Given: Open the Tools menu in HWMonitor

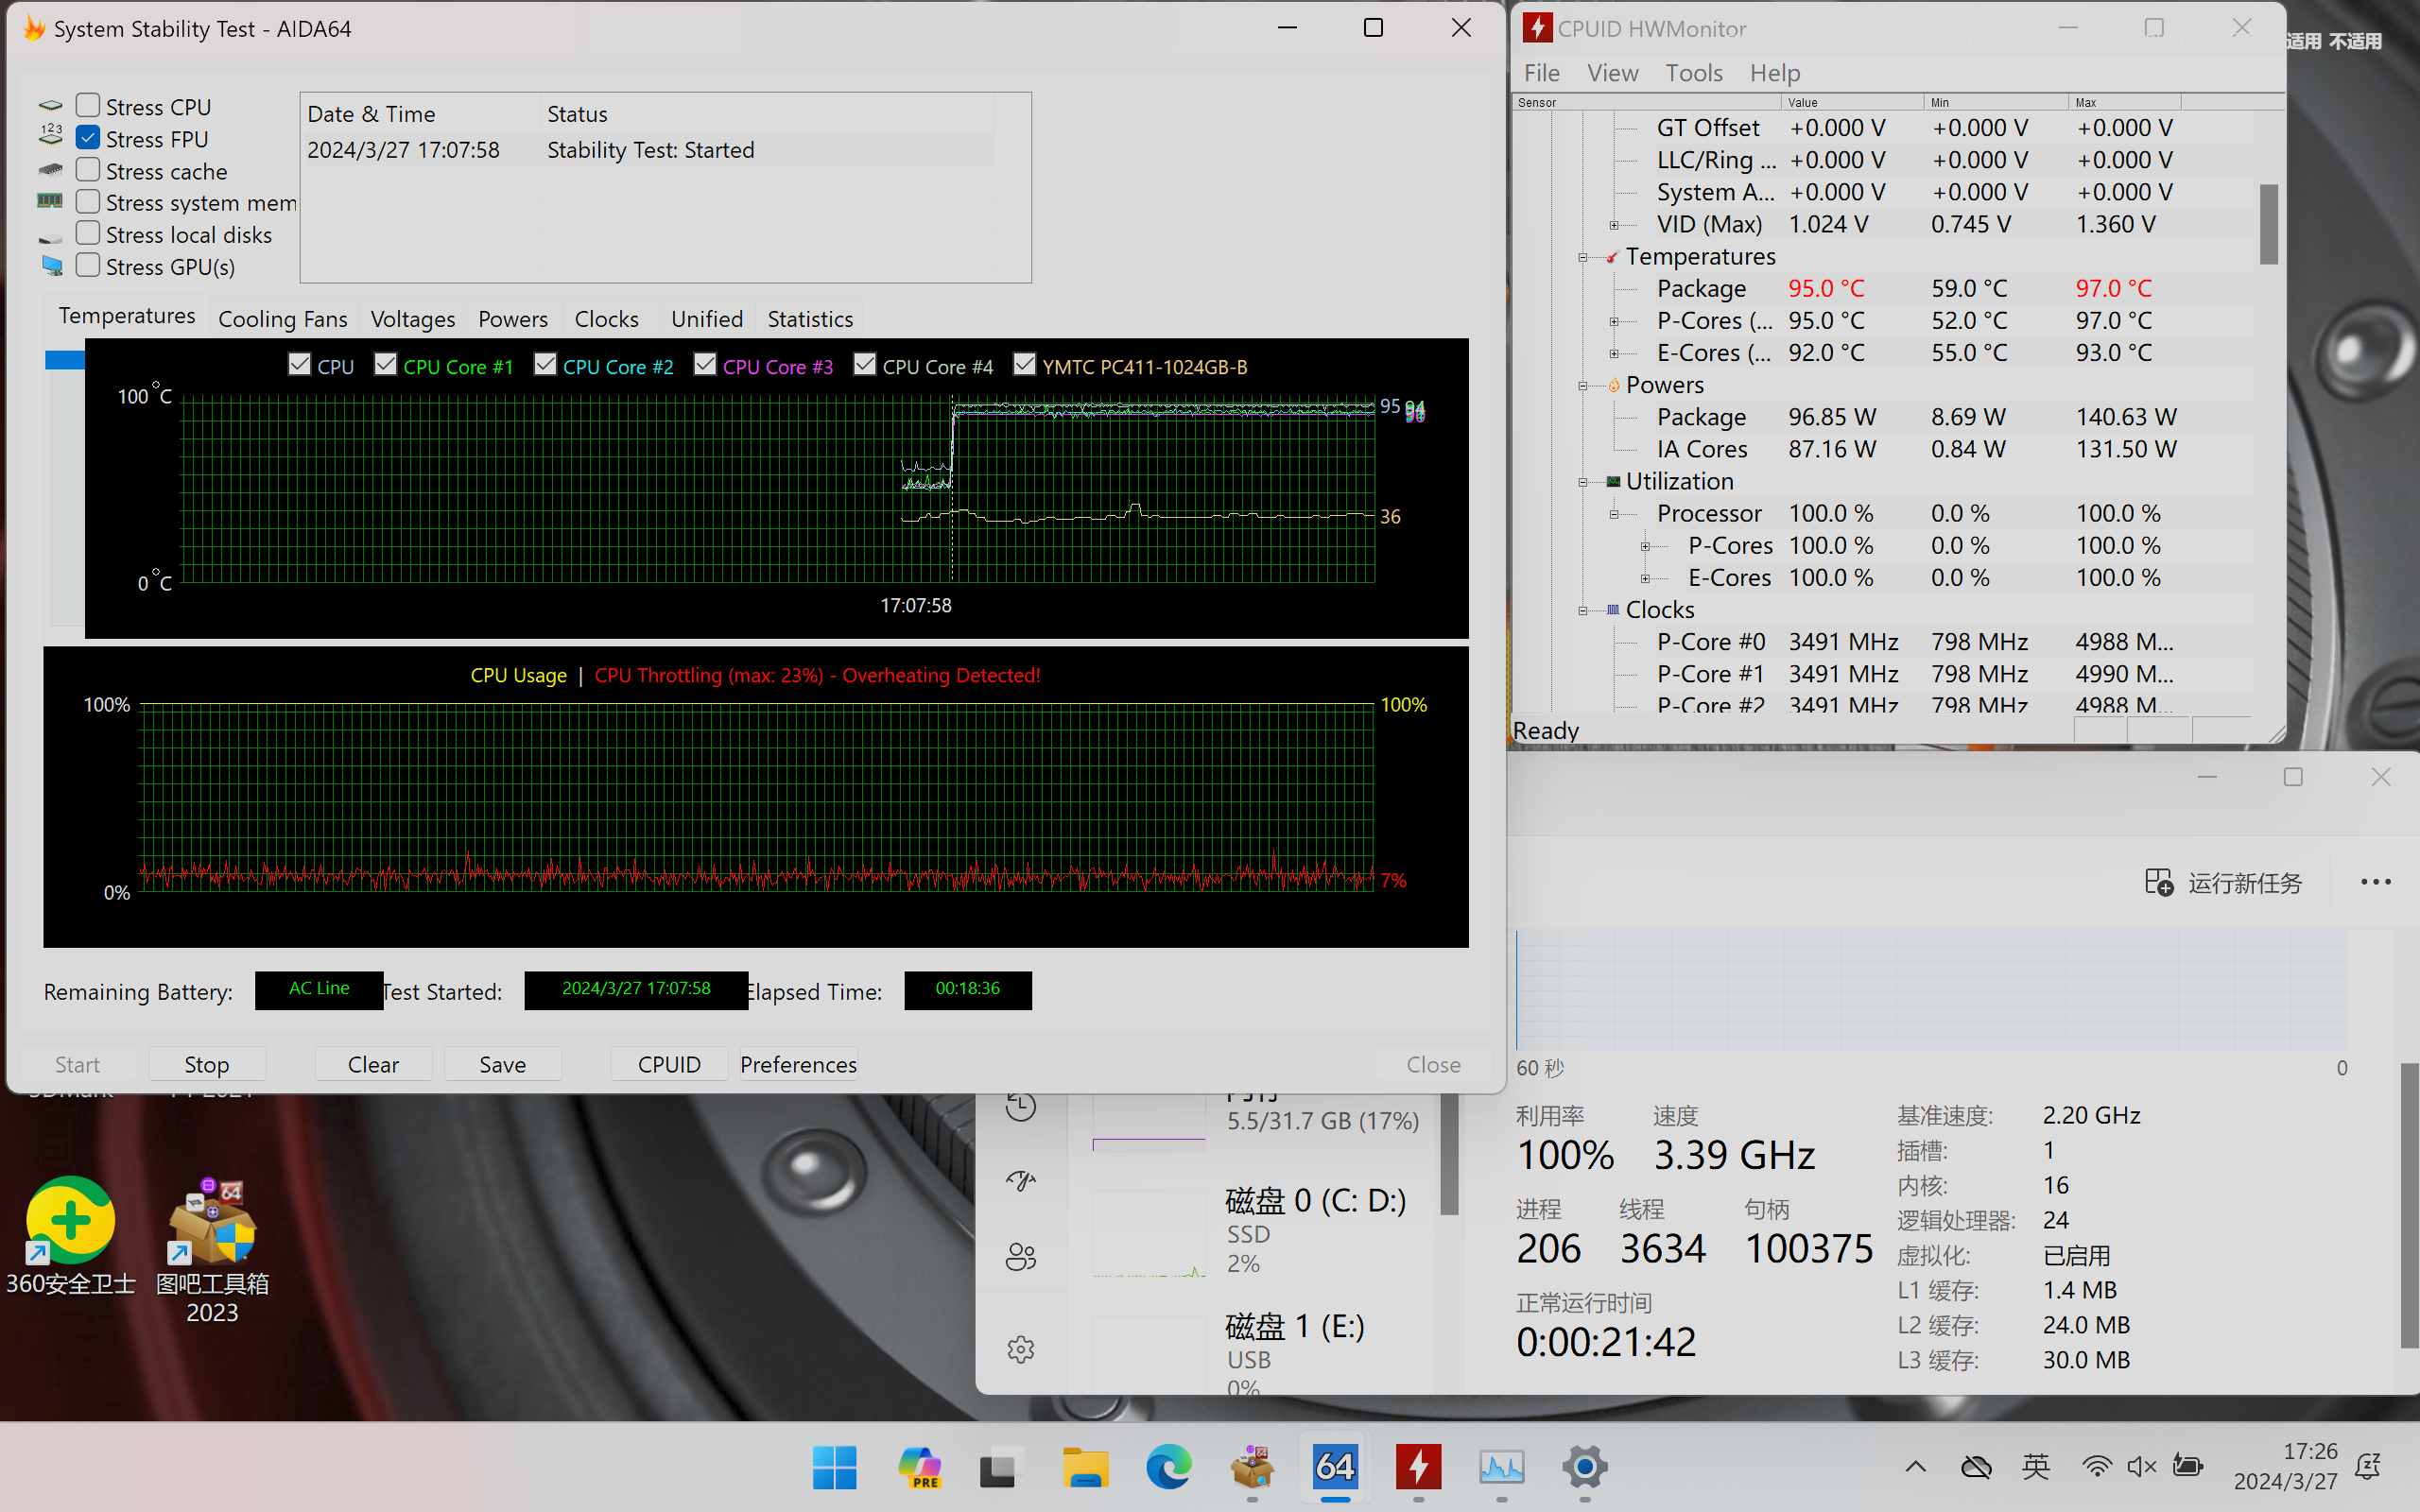Looking at the screenshot, I should pos(1693,73).
